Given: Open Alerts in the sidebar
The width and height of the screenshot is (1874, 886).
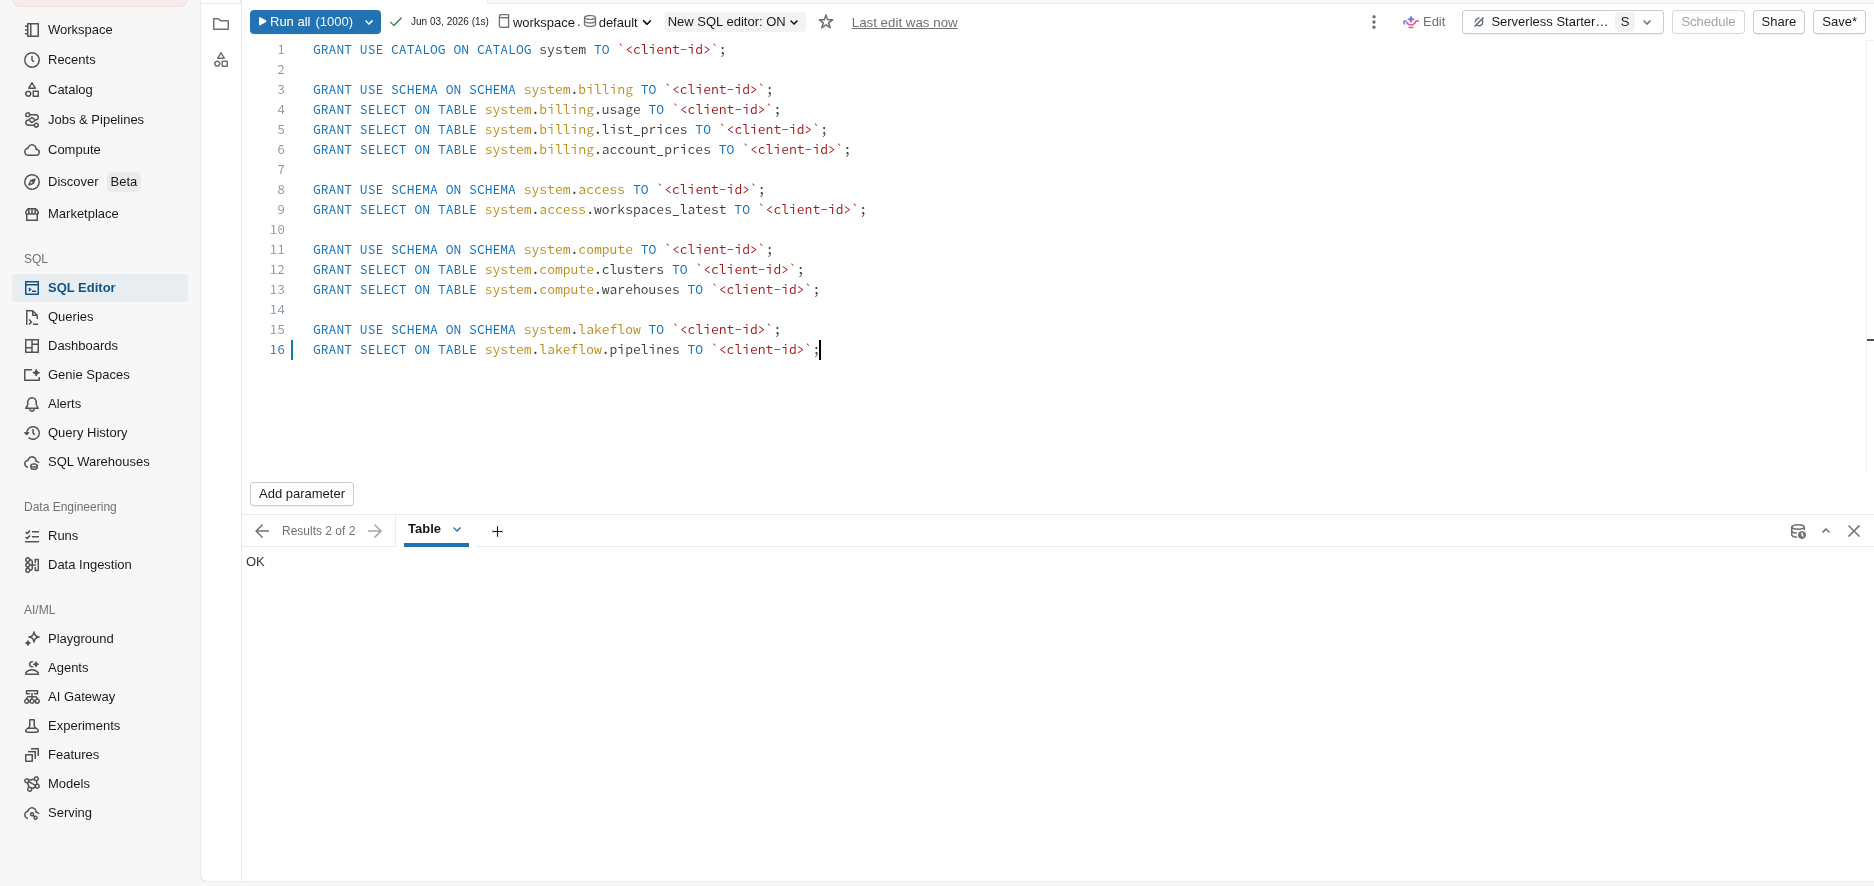Looking at the screenshot, I should 99,404.
